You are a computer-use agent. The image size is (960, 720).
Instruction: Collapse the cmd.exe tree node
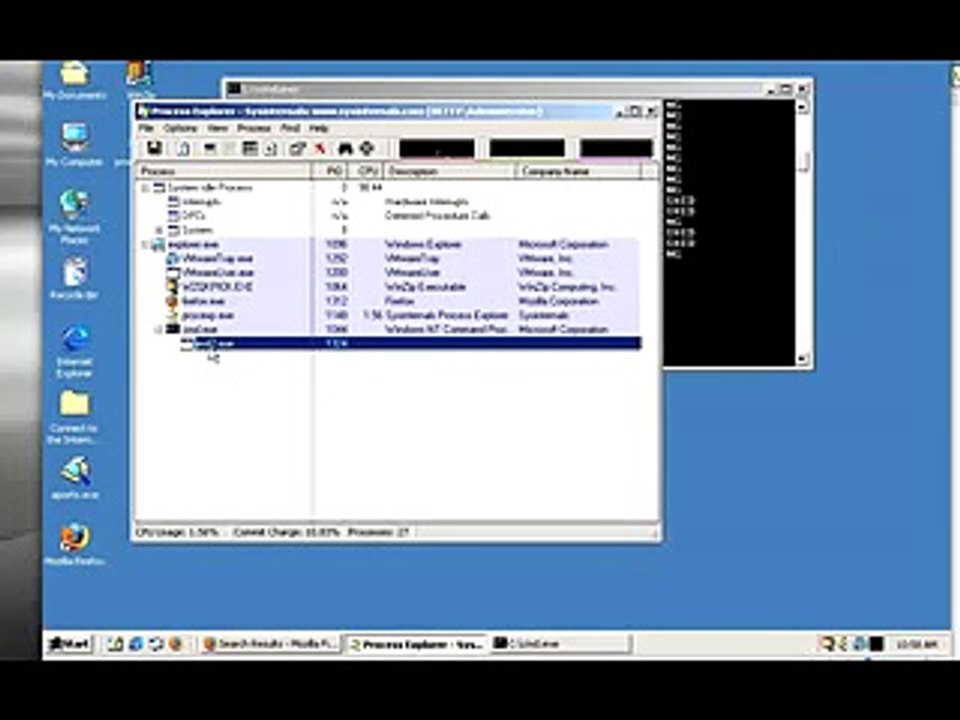(x=159, y=329)
